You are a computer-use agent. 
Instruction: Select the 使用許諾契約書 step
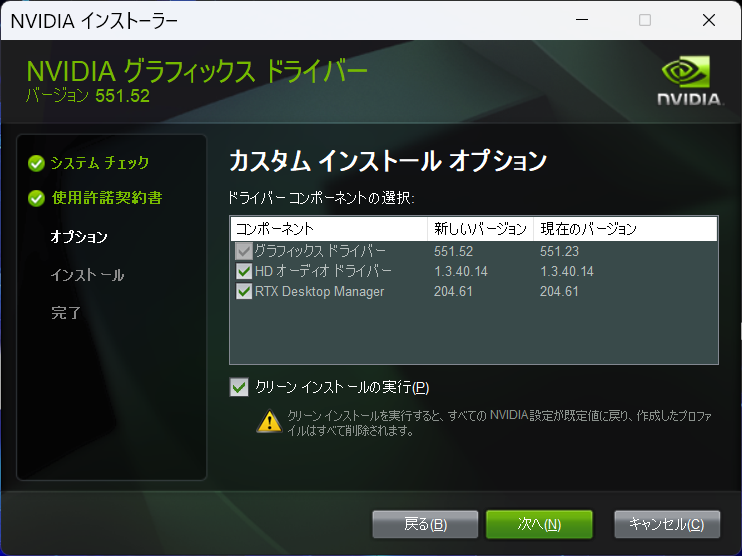[107, 198]
